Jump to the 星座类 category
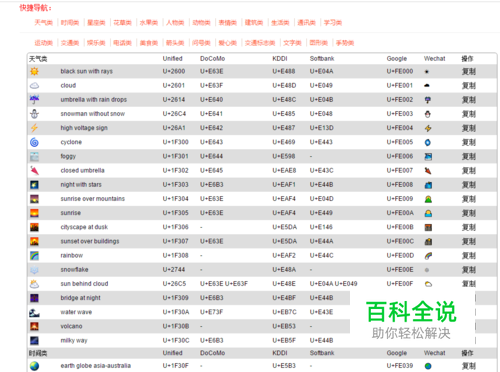 pyautogui.click(x=96, y=23)
